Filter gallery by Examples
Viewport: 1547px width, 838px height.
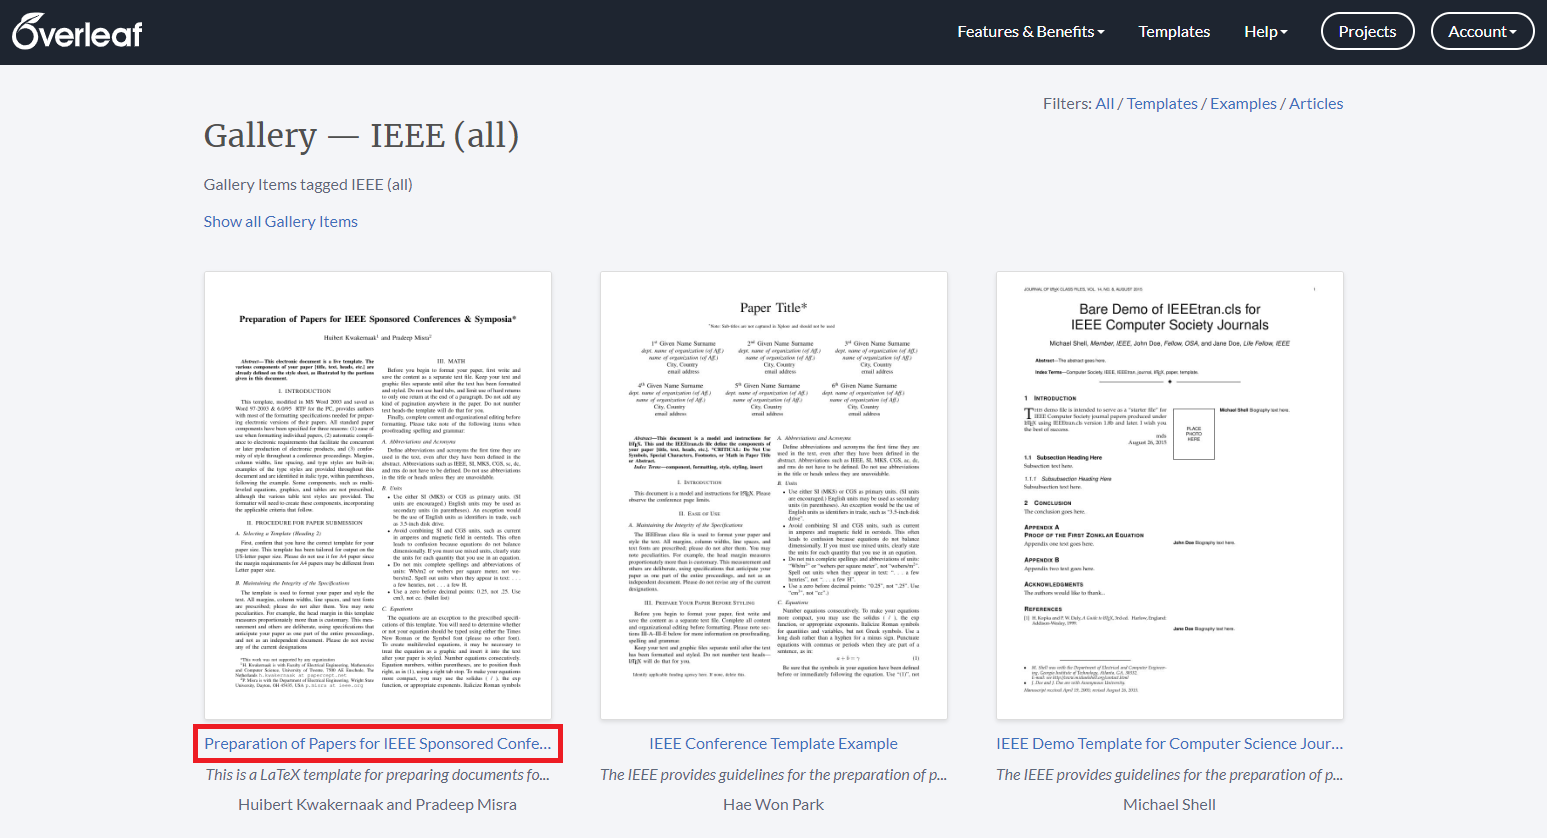pos(1243,104)
